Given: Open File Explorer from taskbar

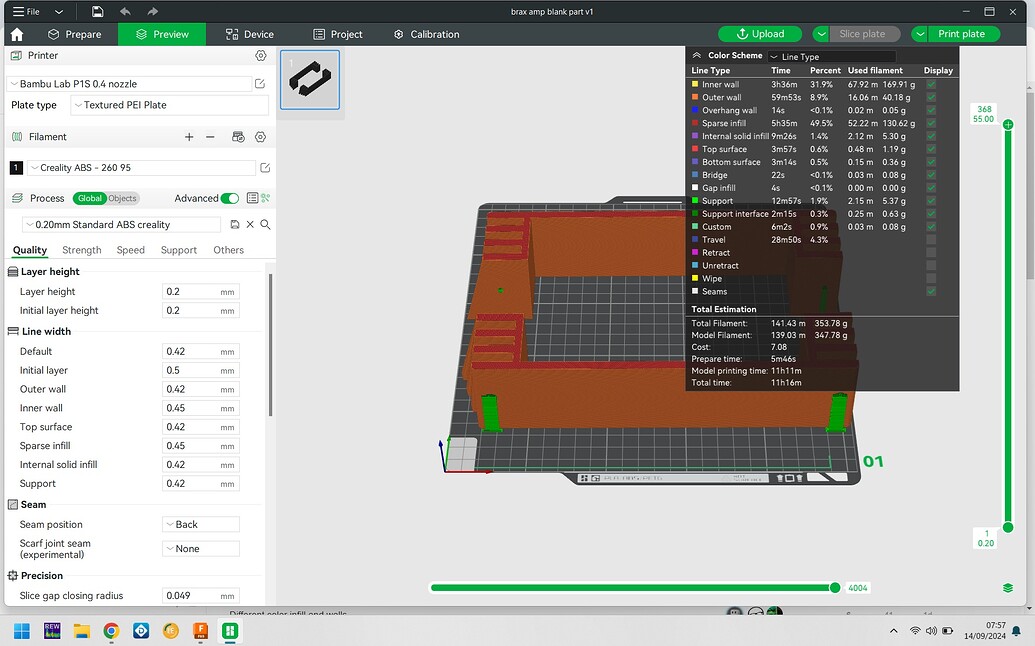Looking at the screenshot, I should pos(81,631).
